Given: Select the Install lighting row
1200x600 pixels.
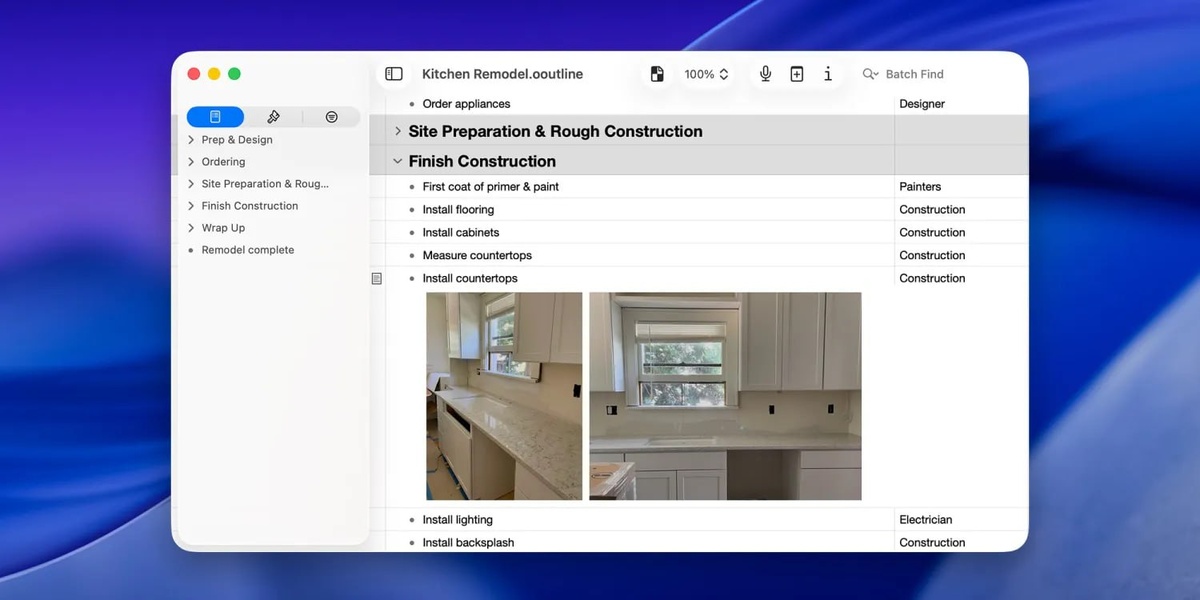Looking at the screenshot, I should click(458, 520).
